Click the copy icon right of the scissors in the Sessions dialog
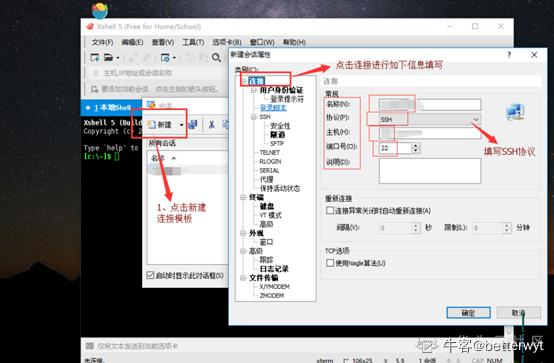This screenshot has height=363, width=554. 225,124
